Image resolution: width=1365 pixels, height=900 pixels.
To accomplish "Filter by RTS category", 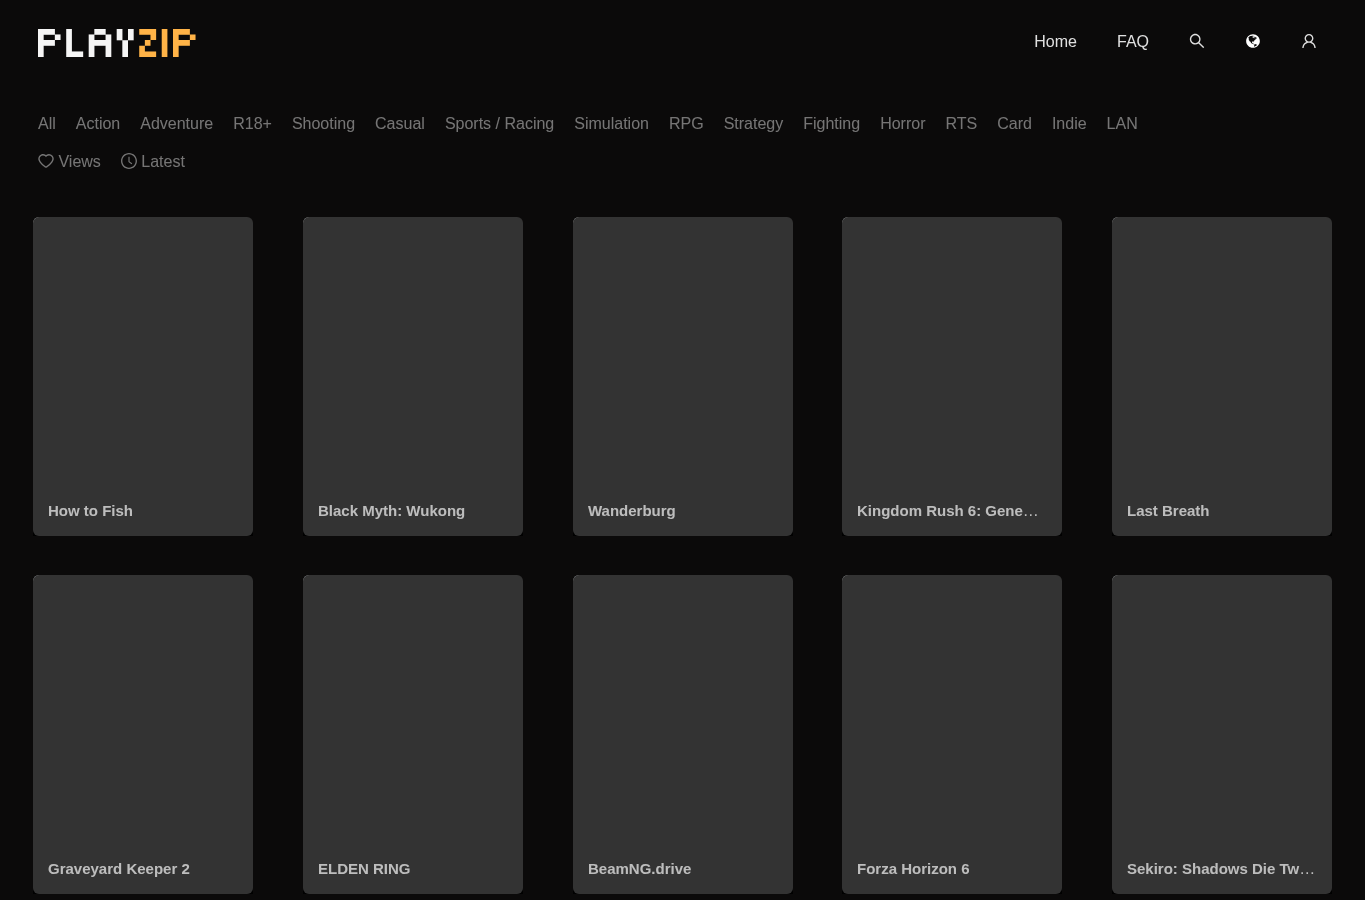I will pyautogui.click(x=961, y=123).
